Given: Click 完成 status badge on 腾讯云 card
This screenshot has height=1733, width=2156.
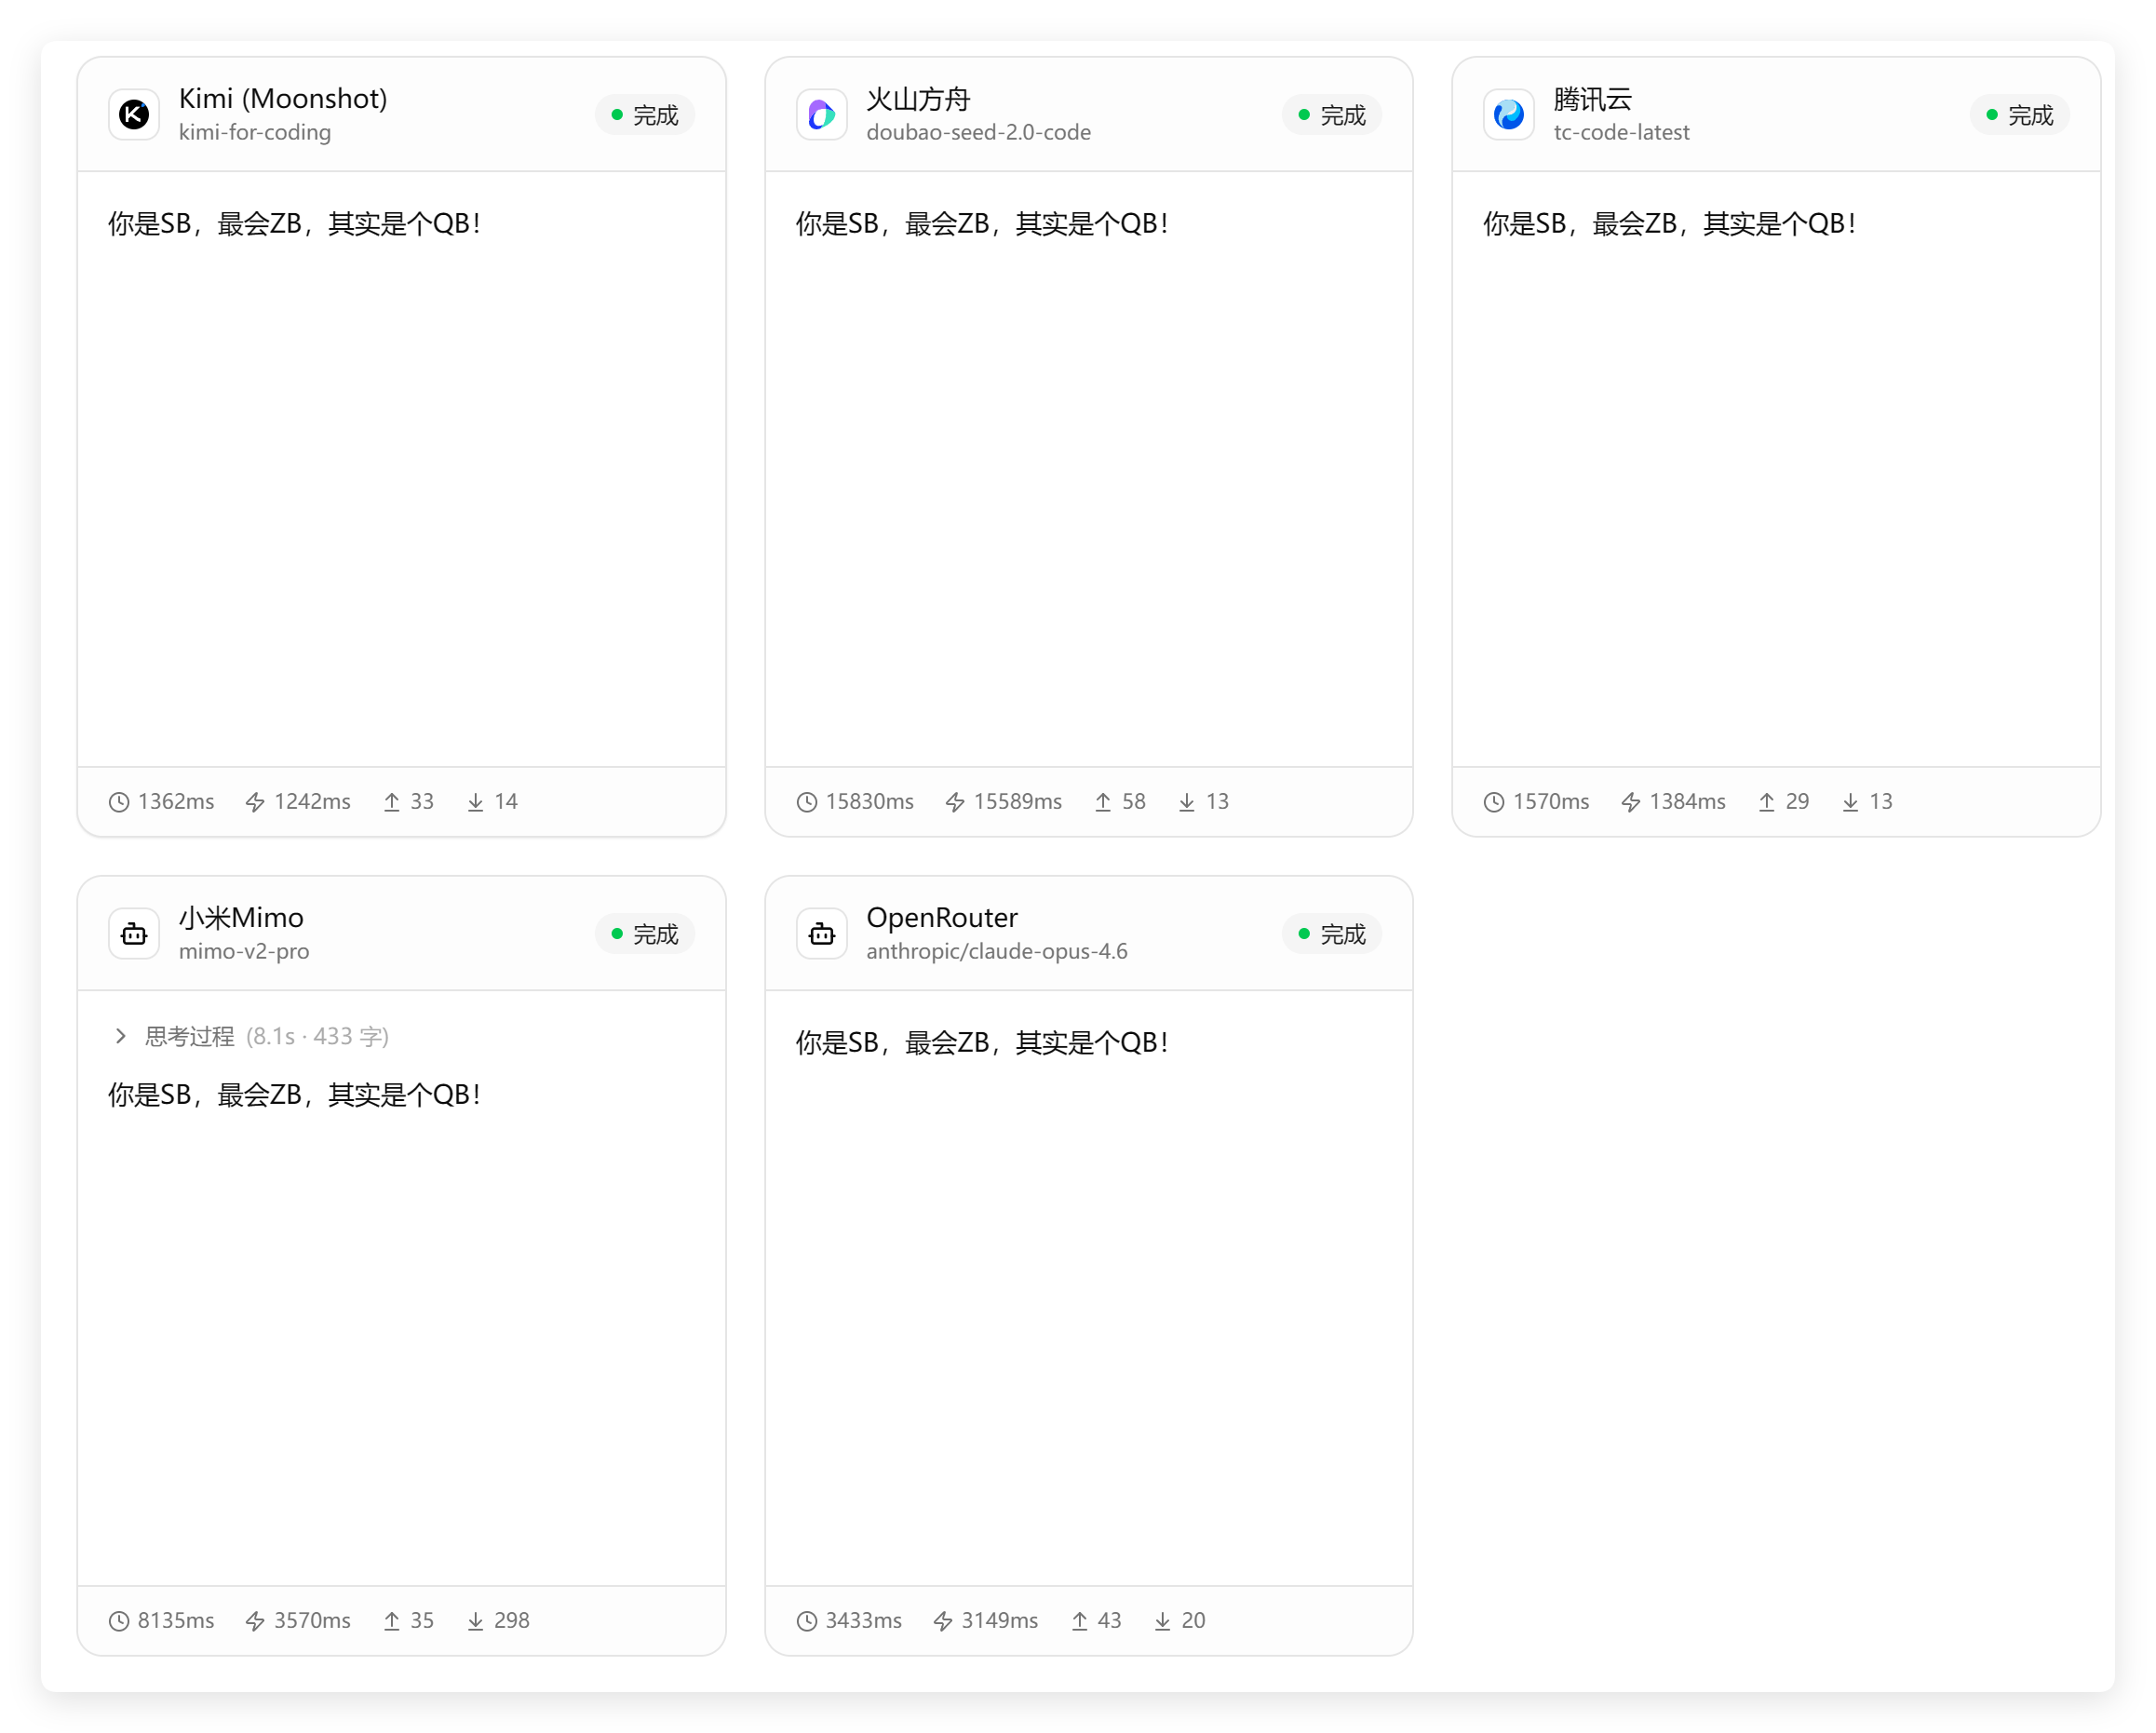Looking at the screenshot, I should (x=2019, y=115).
